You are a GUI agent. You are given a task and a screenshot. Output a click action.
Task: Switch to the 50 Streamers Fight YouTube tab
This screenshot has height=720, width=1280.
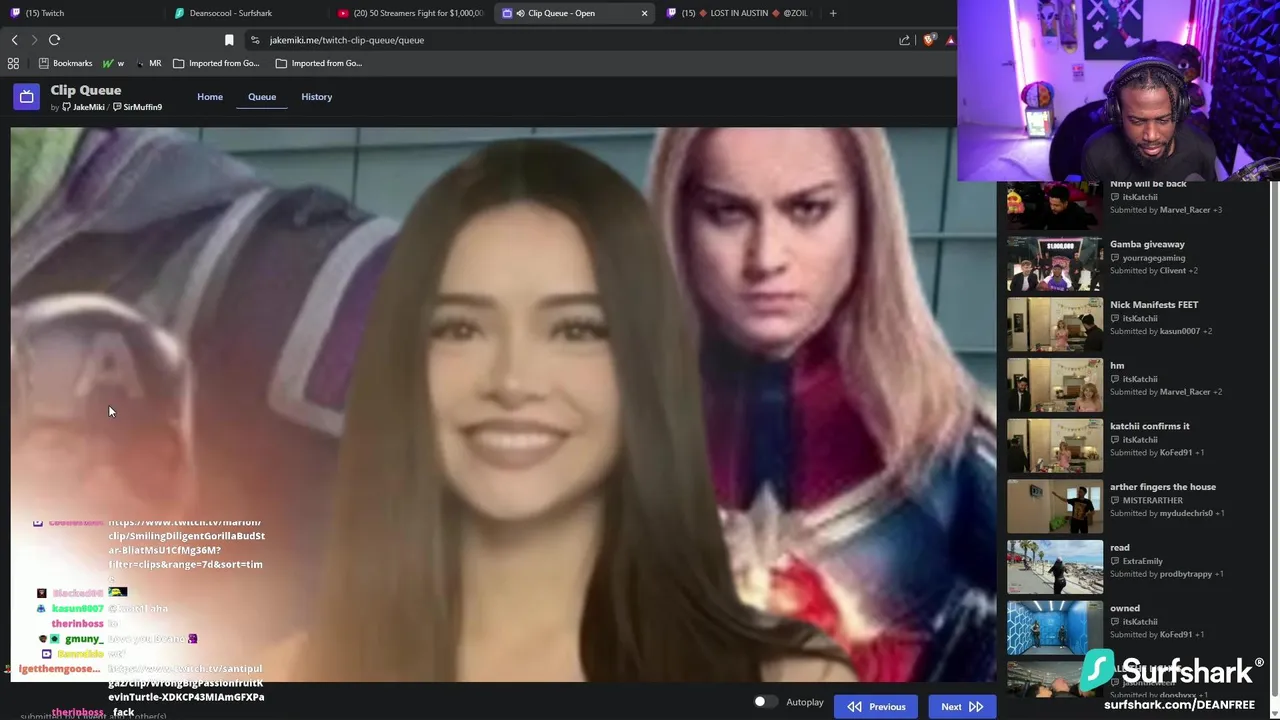[x=410, y=13]
